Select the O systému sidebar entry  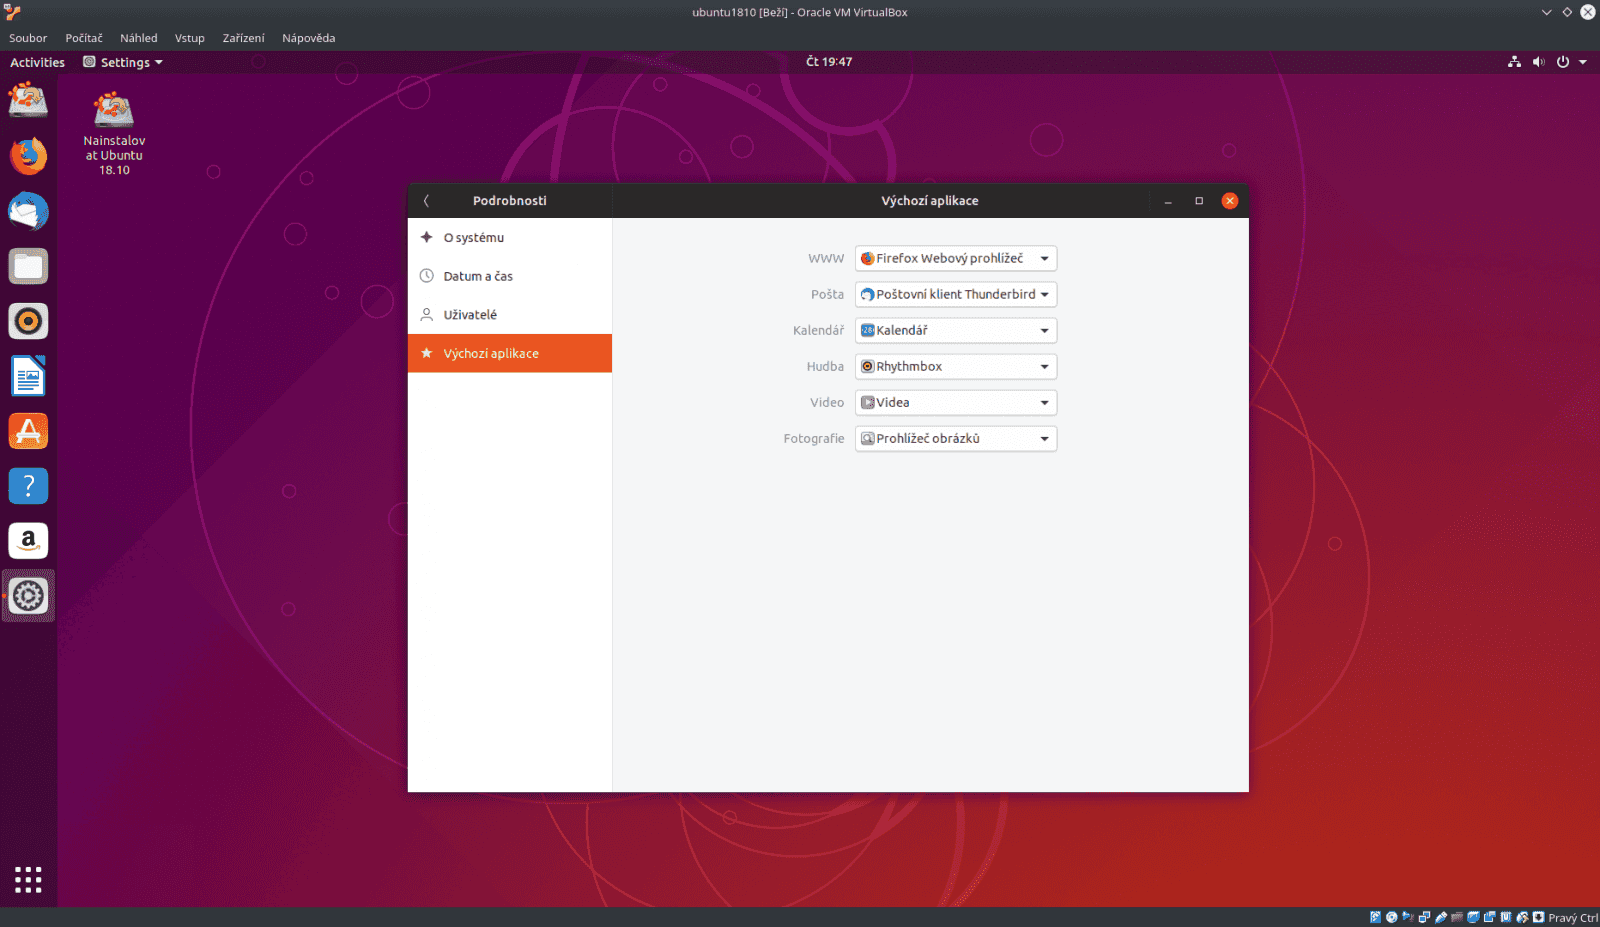472,237
